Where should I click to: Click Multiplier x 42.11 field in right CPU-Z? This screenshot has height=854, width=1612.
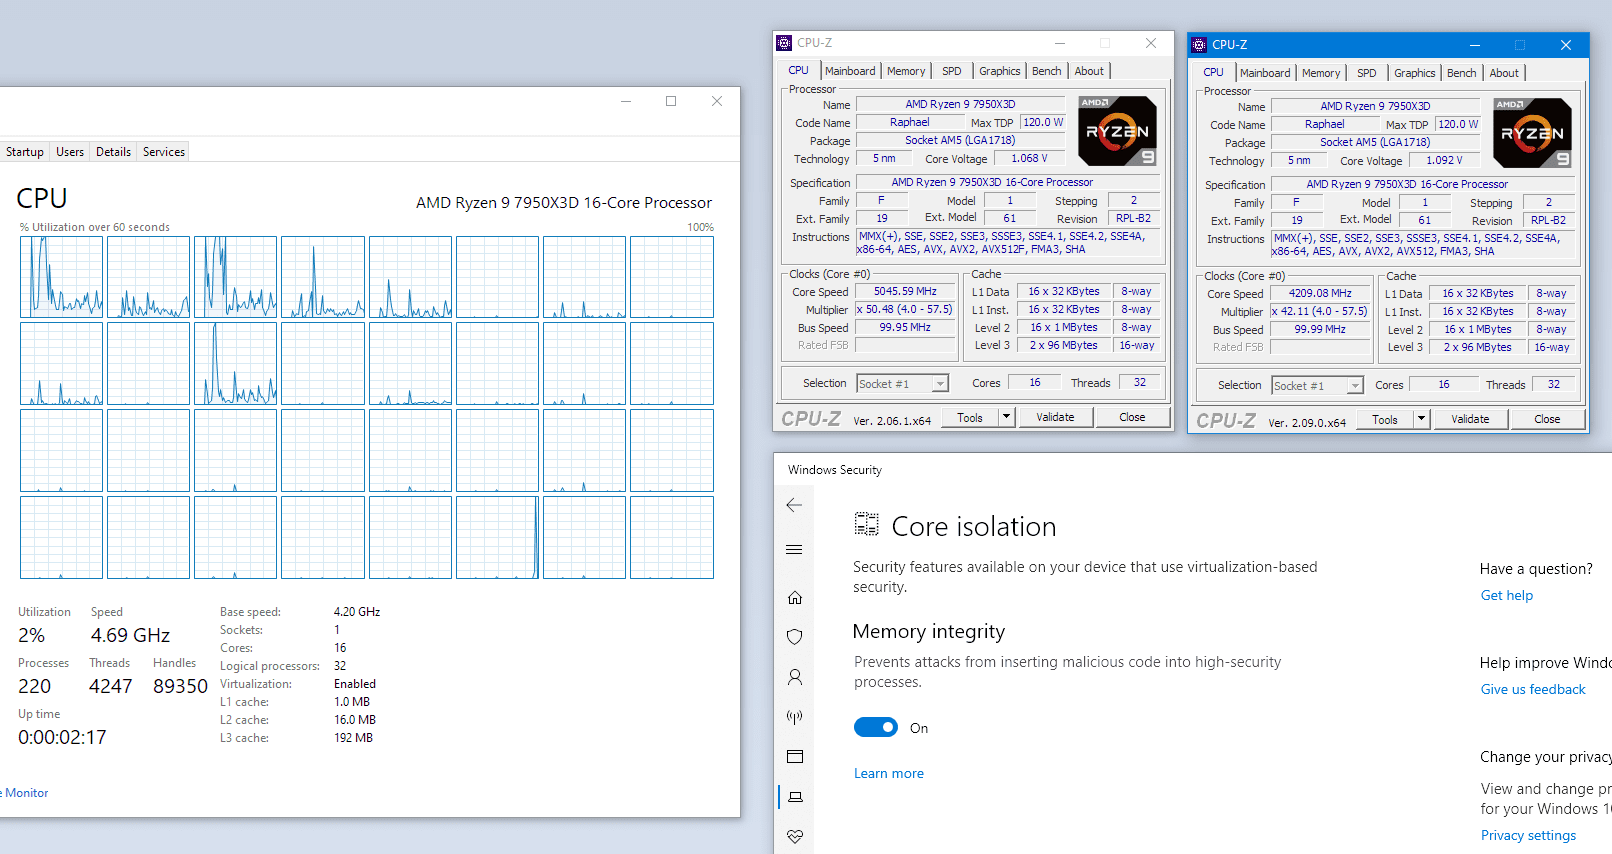pos(1319,311)
